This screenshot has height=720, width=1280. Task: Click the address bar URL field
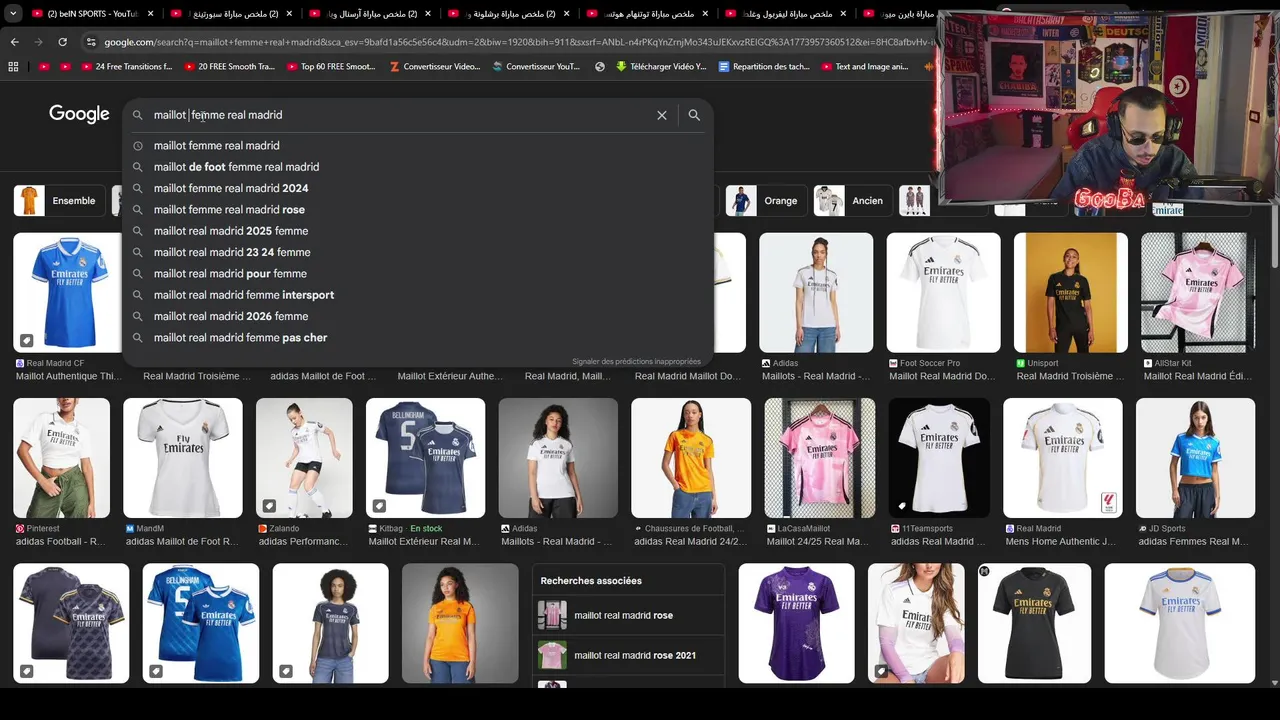click(510, 42)
